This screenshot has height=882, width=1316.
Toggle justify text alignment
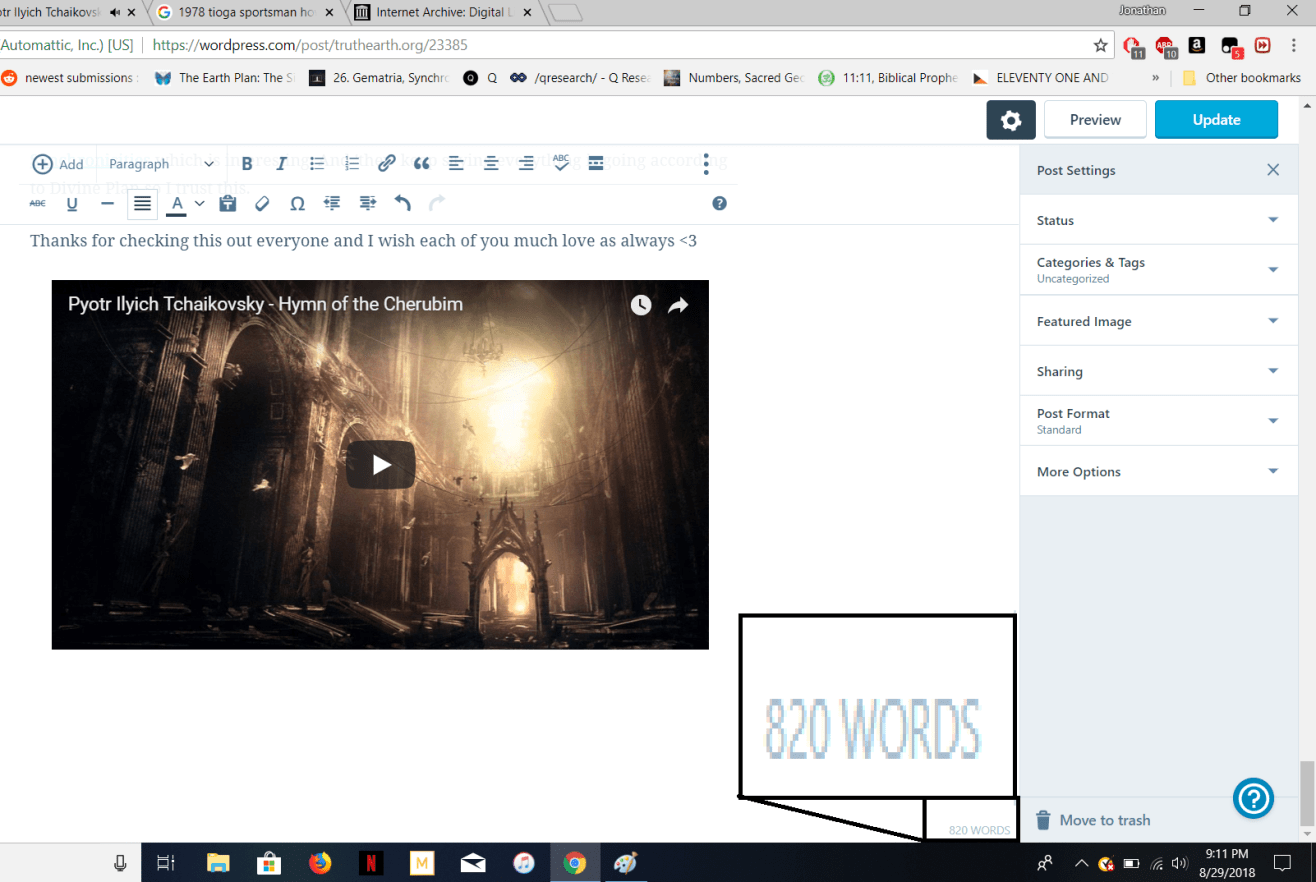click(x=143, y=204)
